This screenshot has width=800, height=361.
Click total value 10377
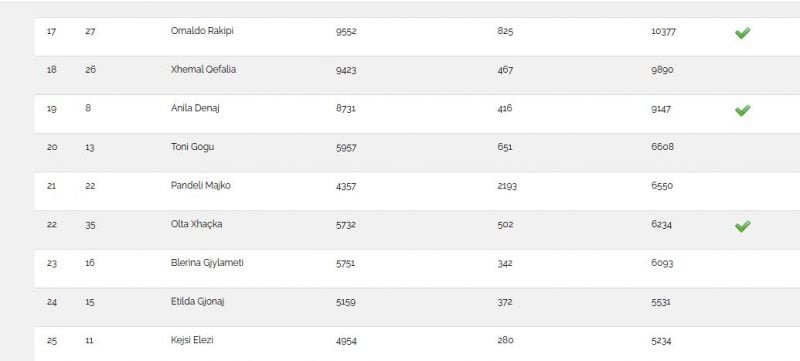(x=663, y=32)
